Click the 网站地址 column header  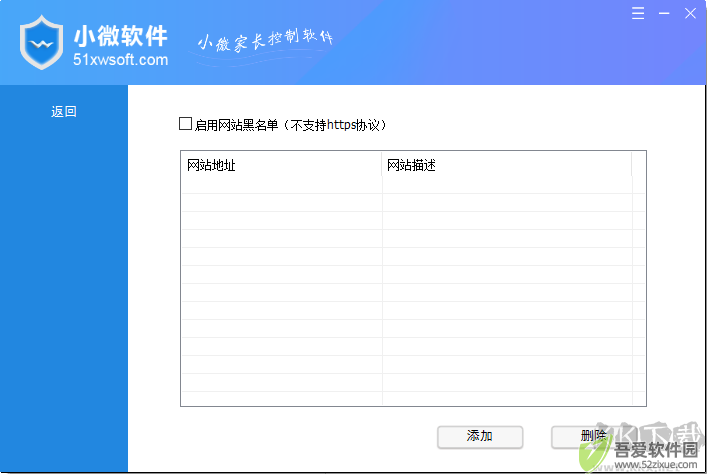coord(281,165)
